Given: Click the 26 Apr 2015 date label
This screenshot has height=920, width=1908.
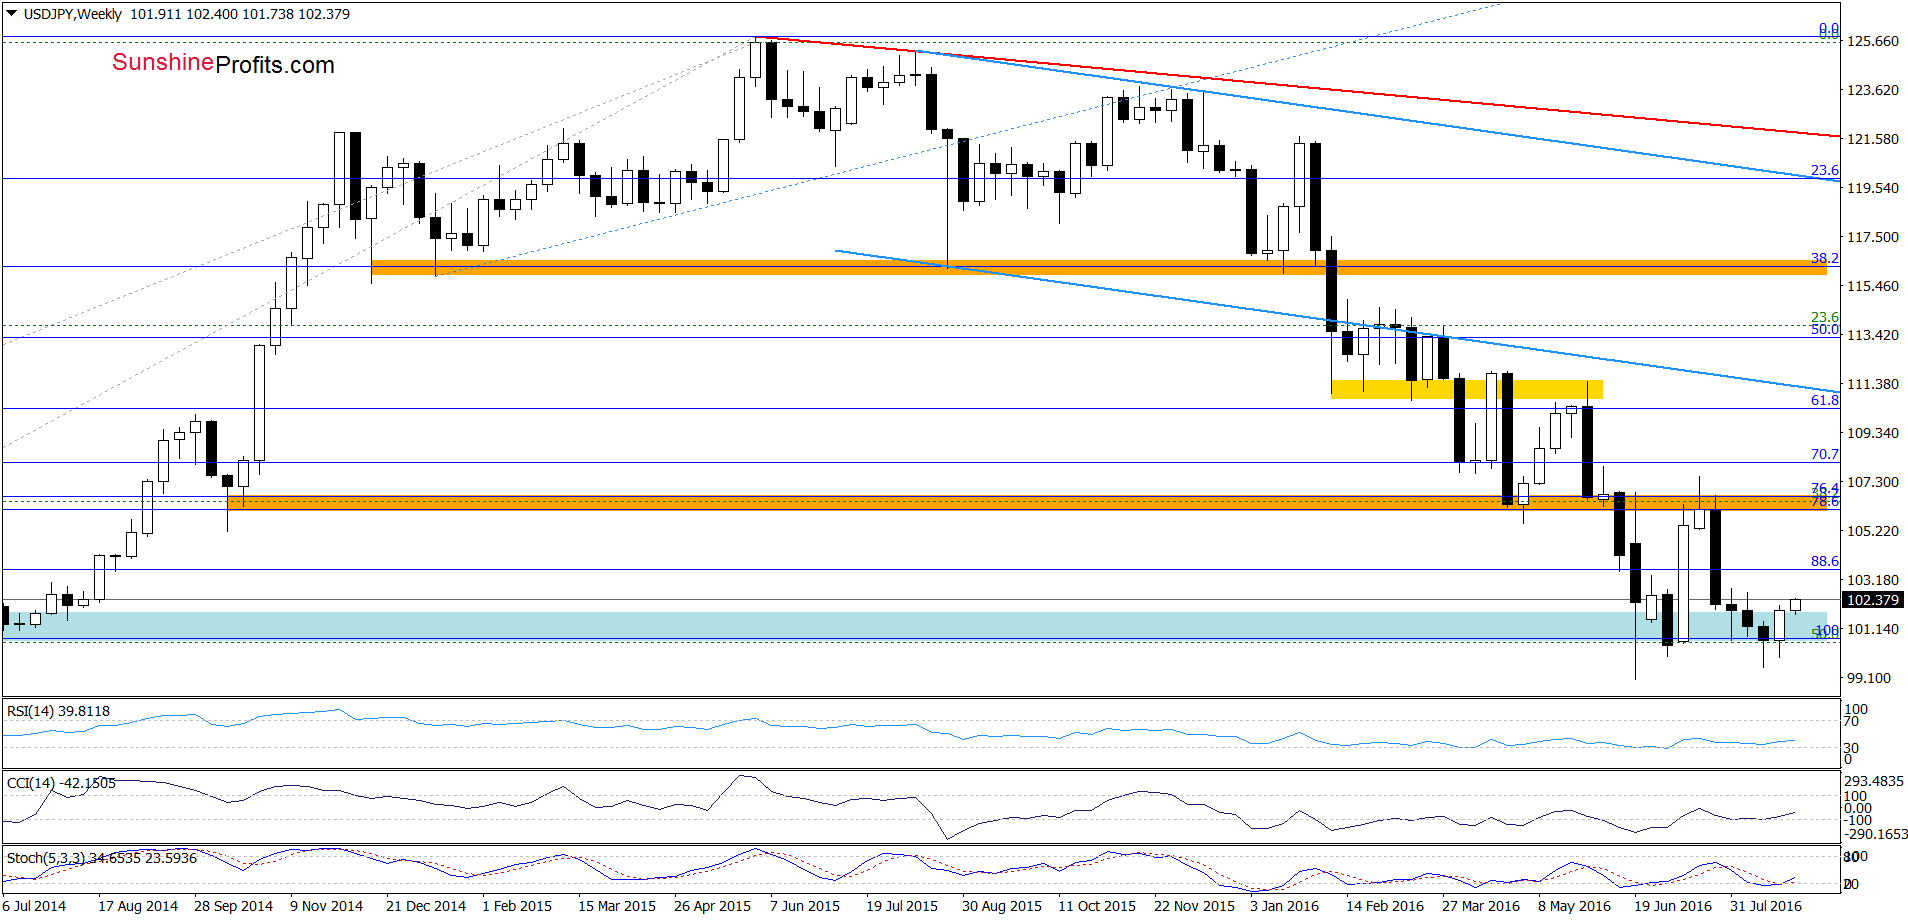Looking at the screenshot, I should tap(712, 906).
